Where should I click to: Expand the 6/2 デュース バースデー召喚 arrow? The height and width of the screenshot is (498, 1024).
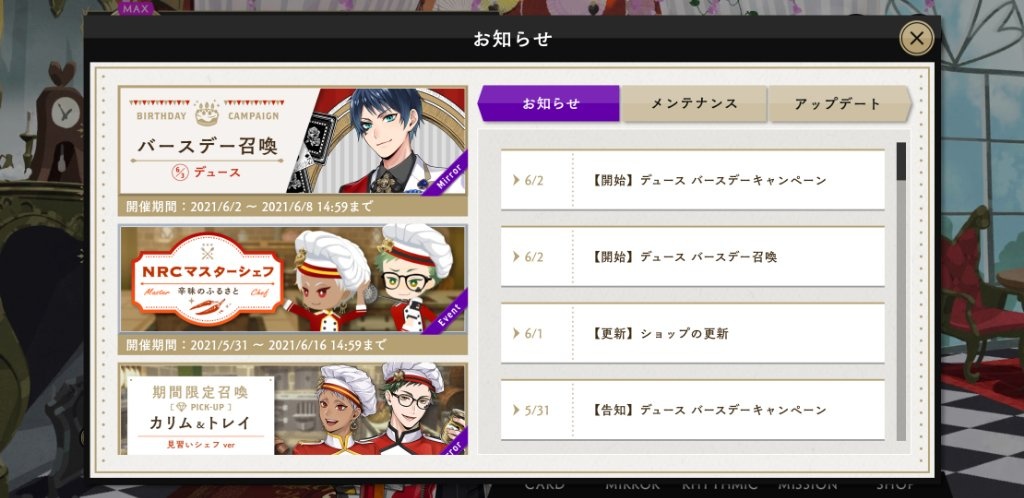tap(516, 257)
